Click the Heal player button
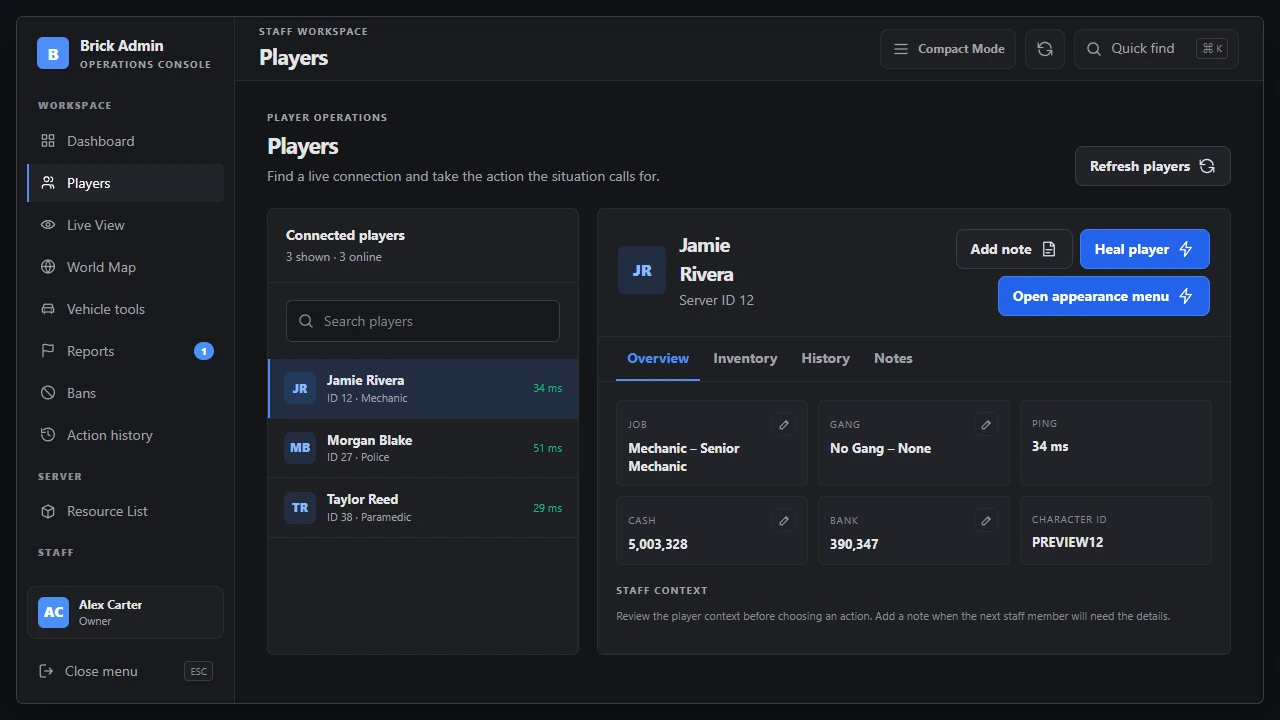1280x720 pixels. pos(1145,249)
